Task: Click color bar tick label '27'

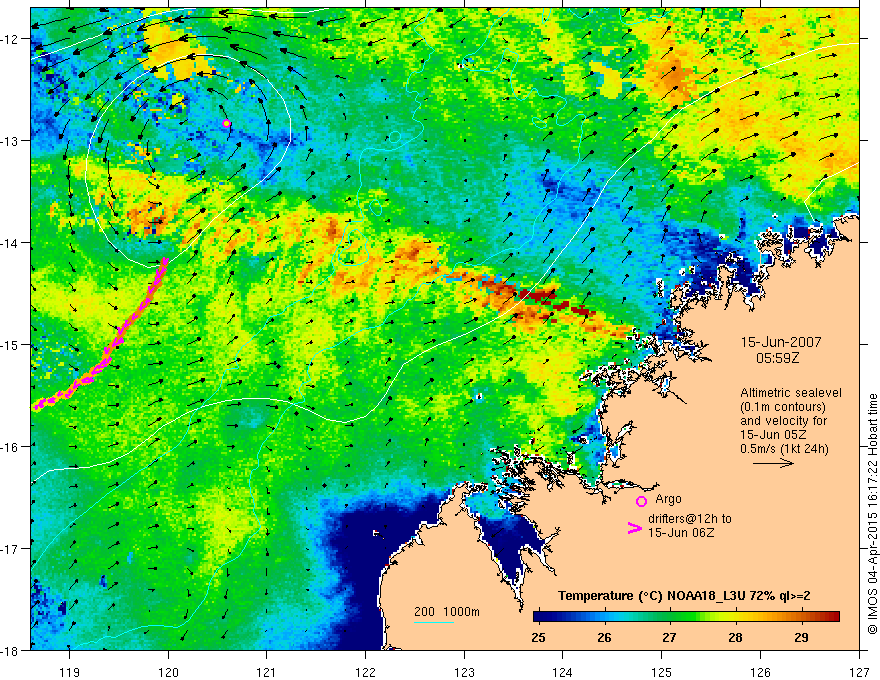Action: (x=669, y=638)
